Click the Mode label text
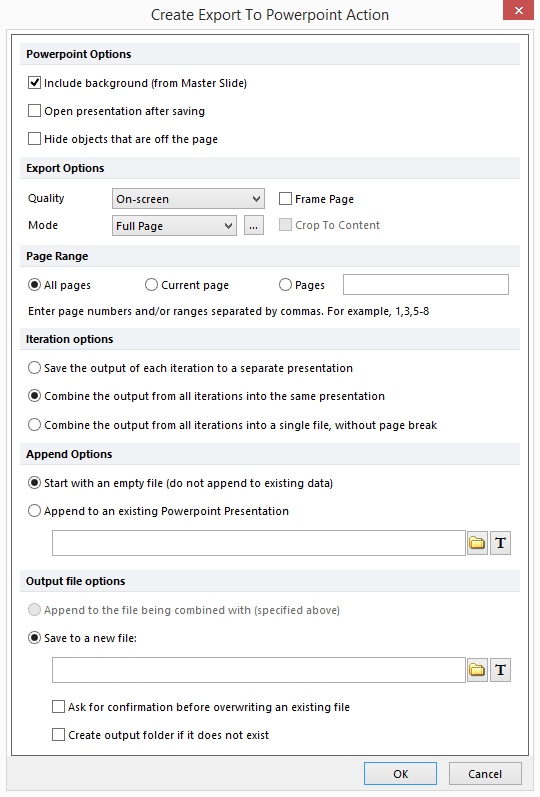 click(43, 225)
